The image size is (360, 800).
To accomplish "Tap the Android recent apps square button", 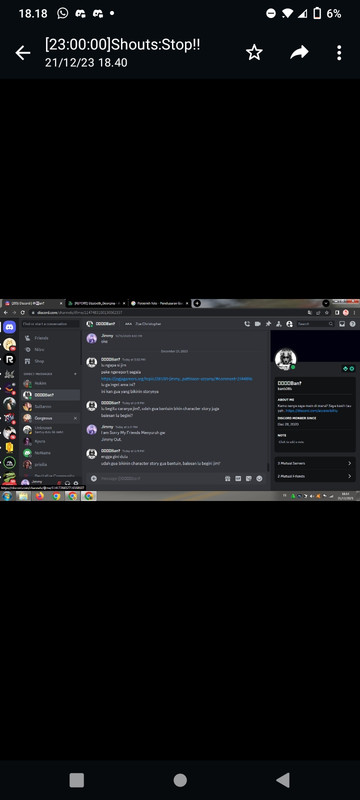I will 76,780.
